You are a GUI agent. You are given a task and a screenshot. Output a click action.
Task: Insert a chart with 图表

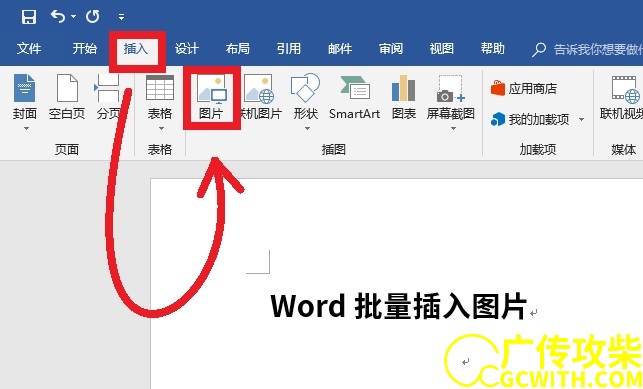click(404, 97)
